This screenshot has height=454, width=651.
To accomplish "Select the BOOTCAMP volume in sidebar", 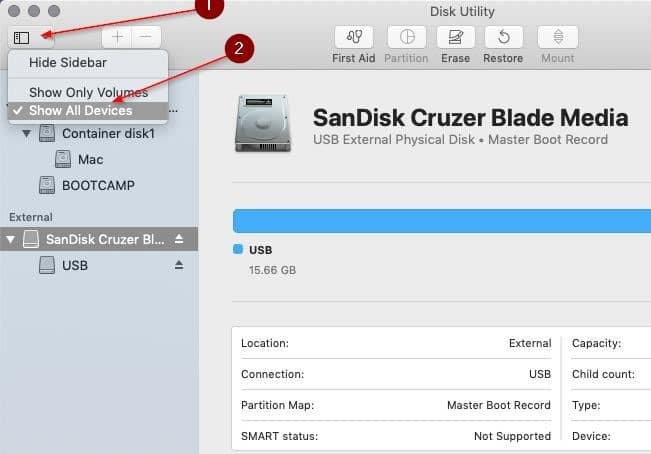I will coord(98,186).
